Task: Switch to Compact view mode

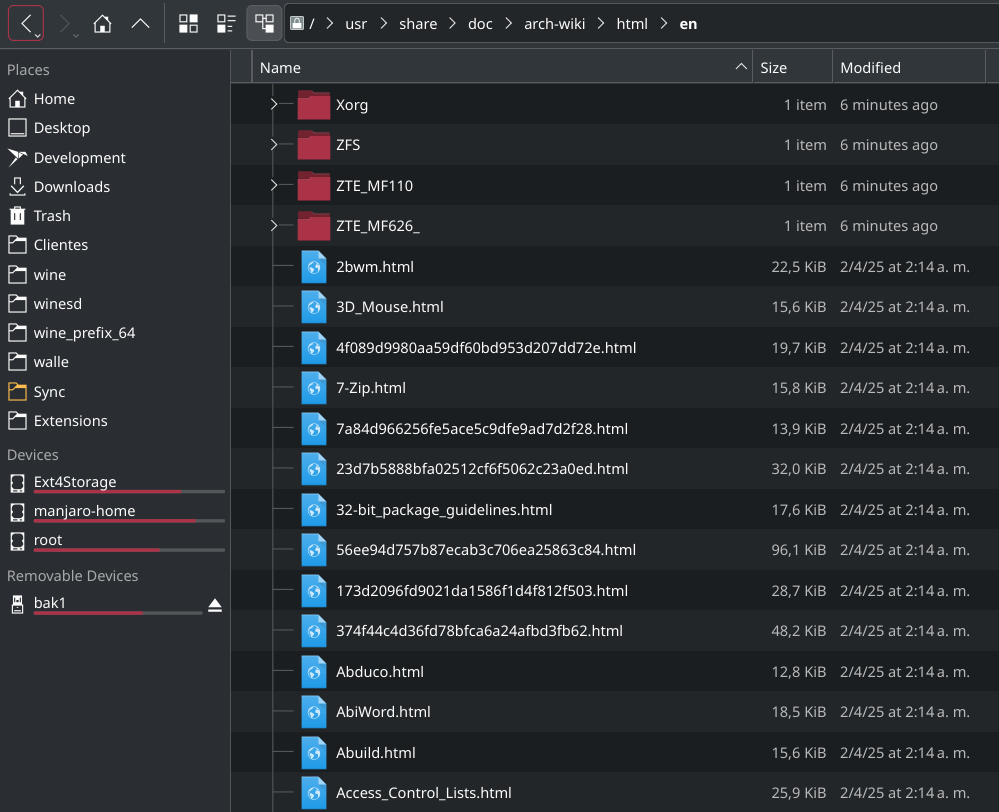Action: point(226,24)
